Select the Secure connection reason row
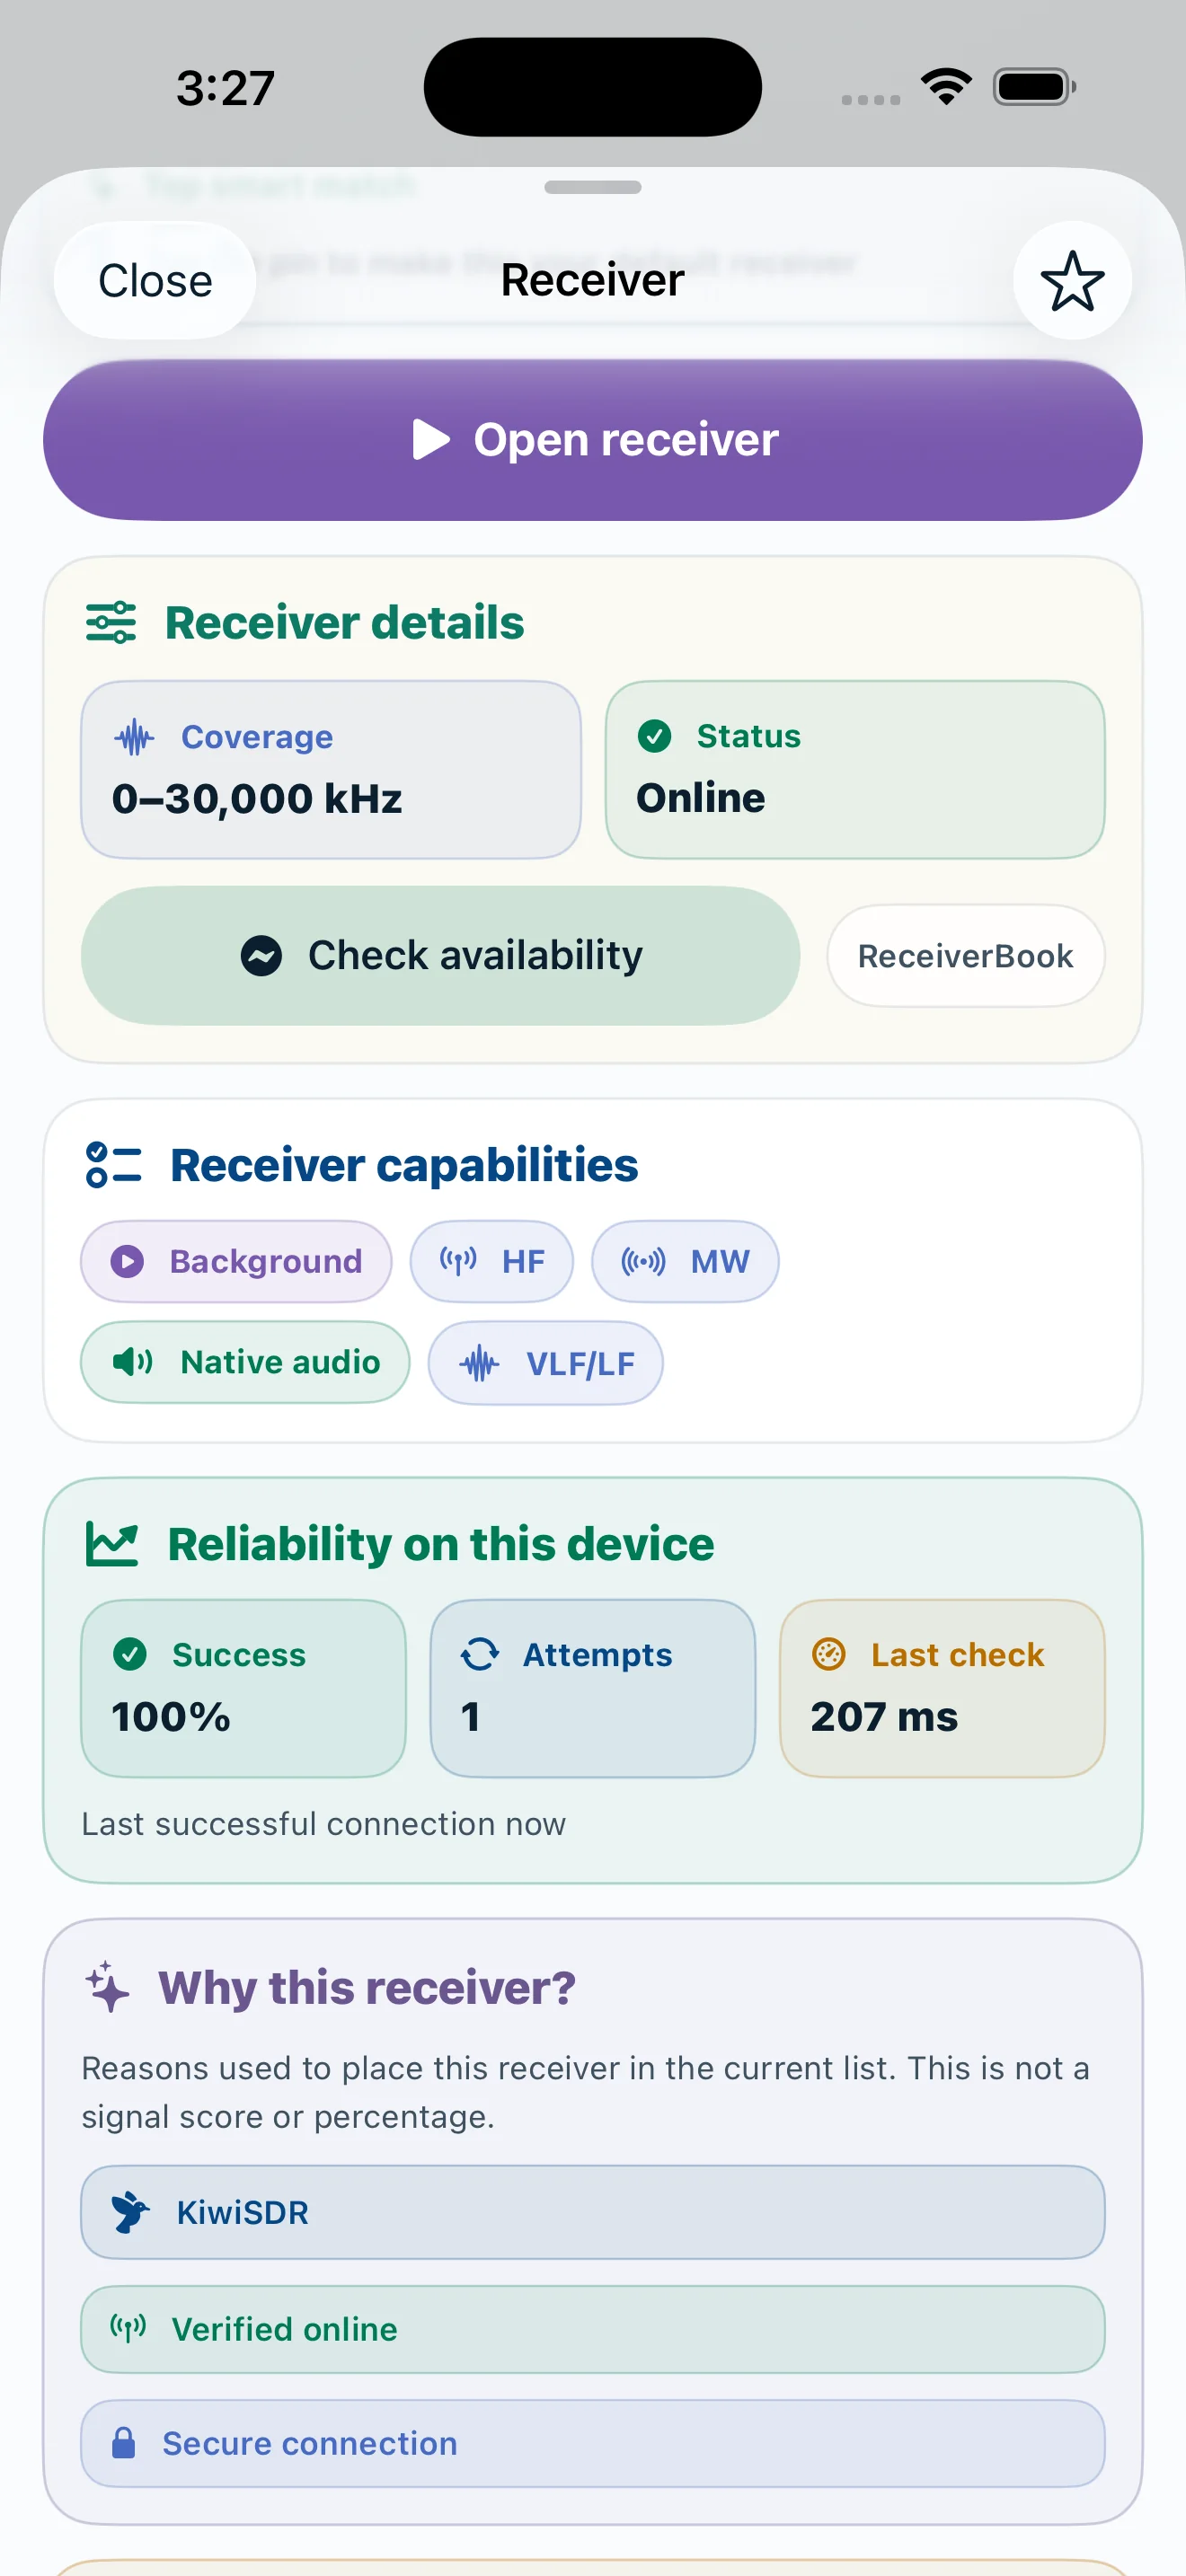This screenshot has width=1186, height=2576. point(593,2443)
